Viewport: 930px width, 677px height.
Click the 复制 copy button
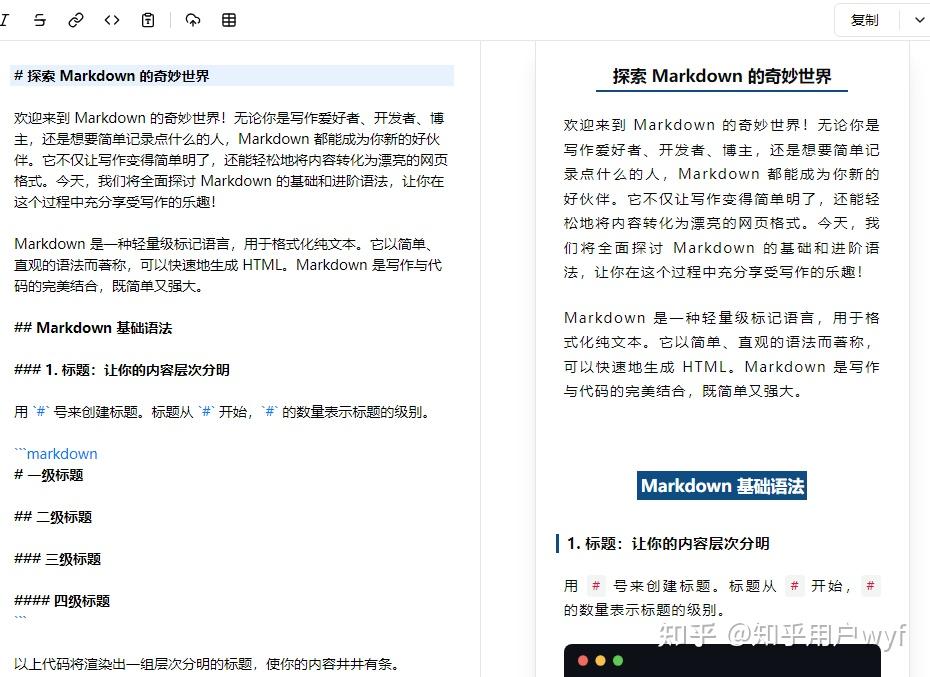pyautogui.click(x=863, y=19)
